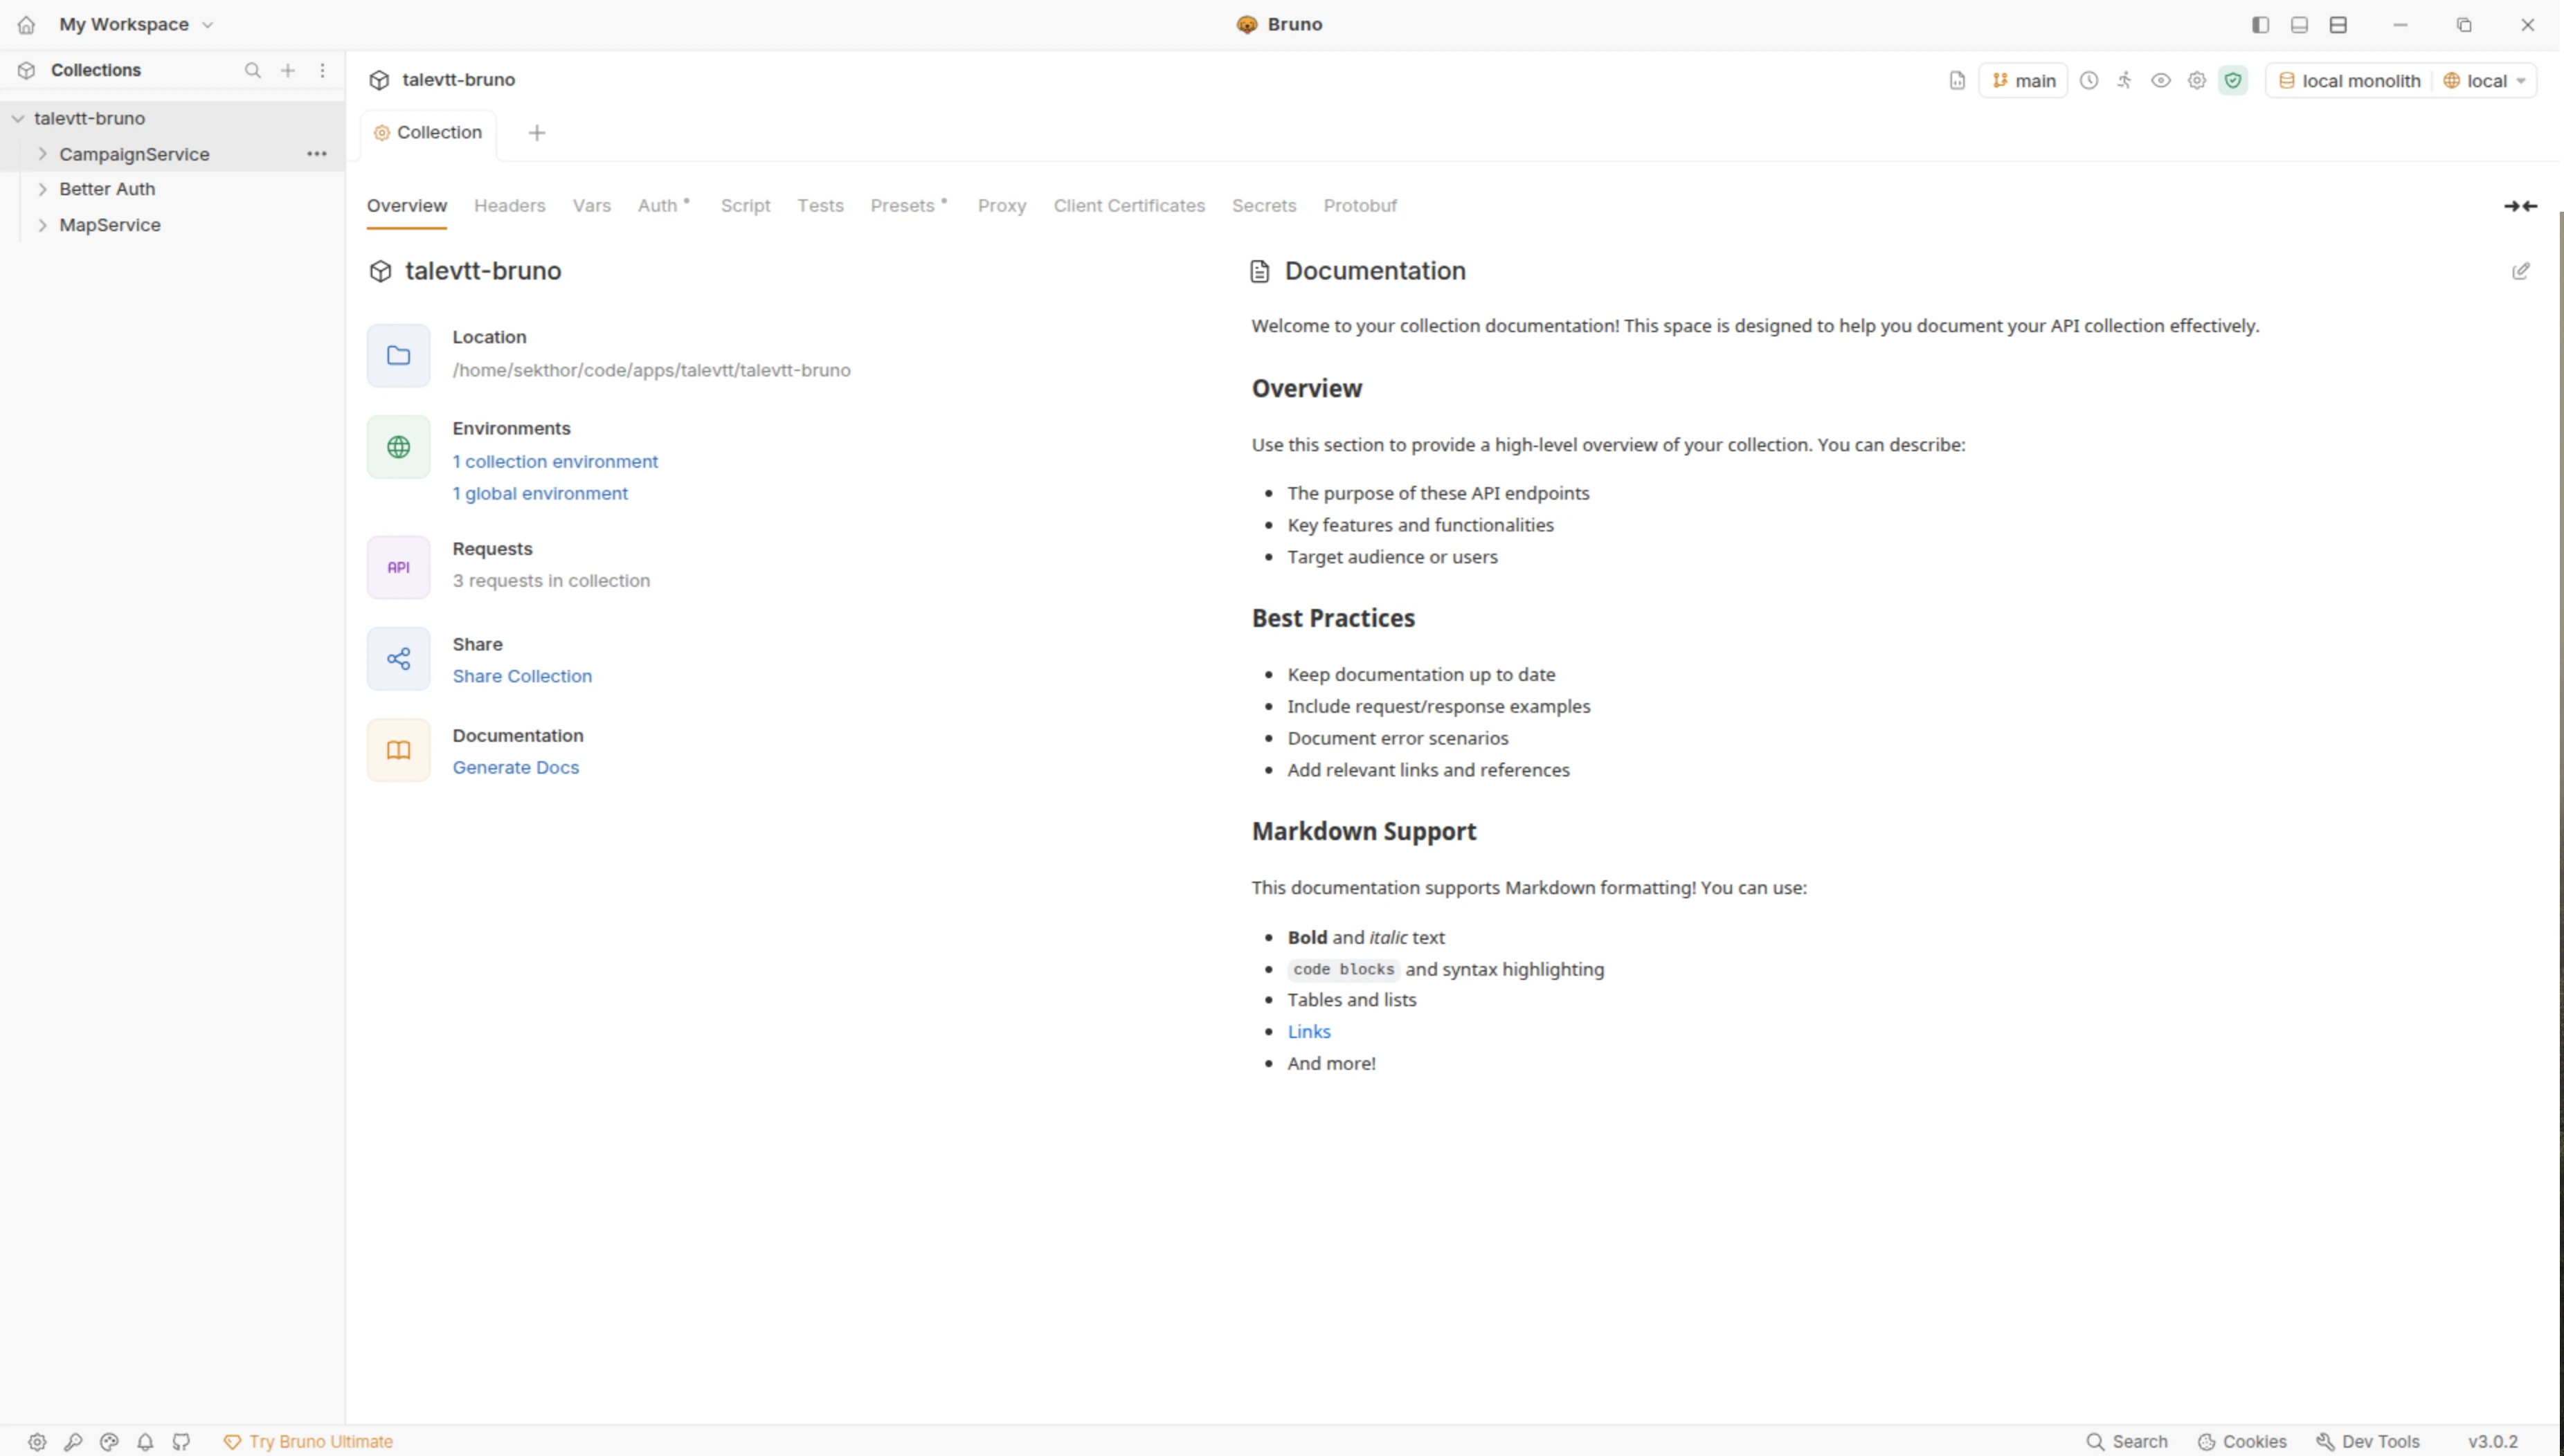Open the new tab plus button
Screen dimensions: 2564x1456
coord(537,133)
